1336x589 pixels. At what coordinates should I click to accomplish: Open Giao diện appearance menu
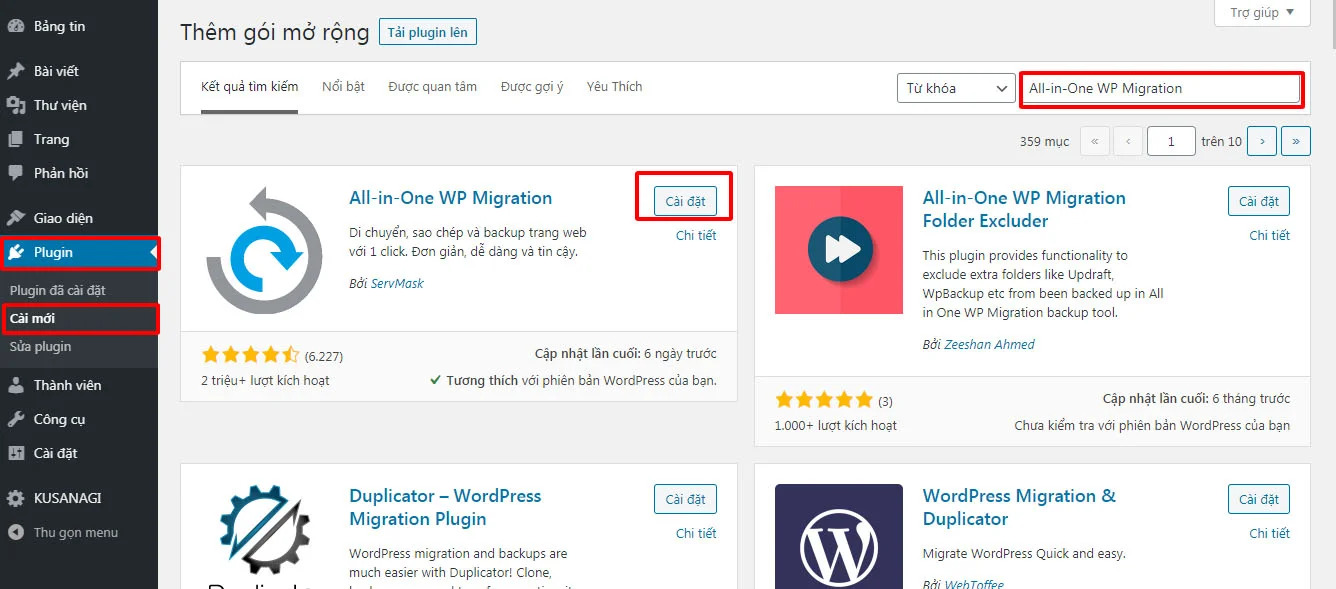pos(63,218)
